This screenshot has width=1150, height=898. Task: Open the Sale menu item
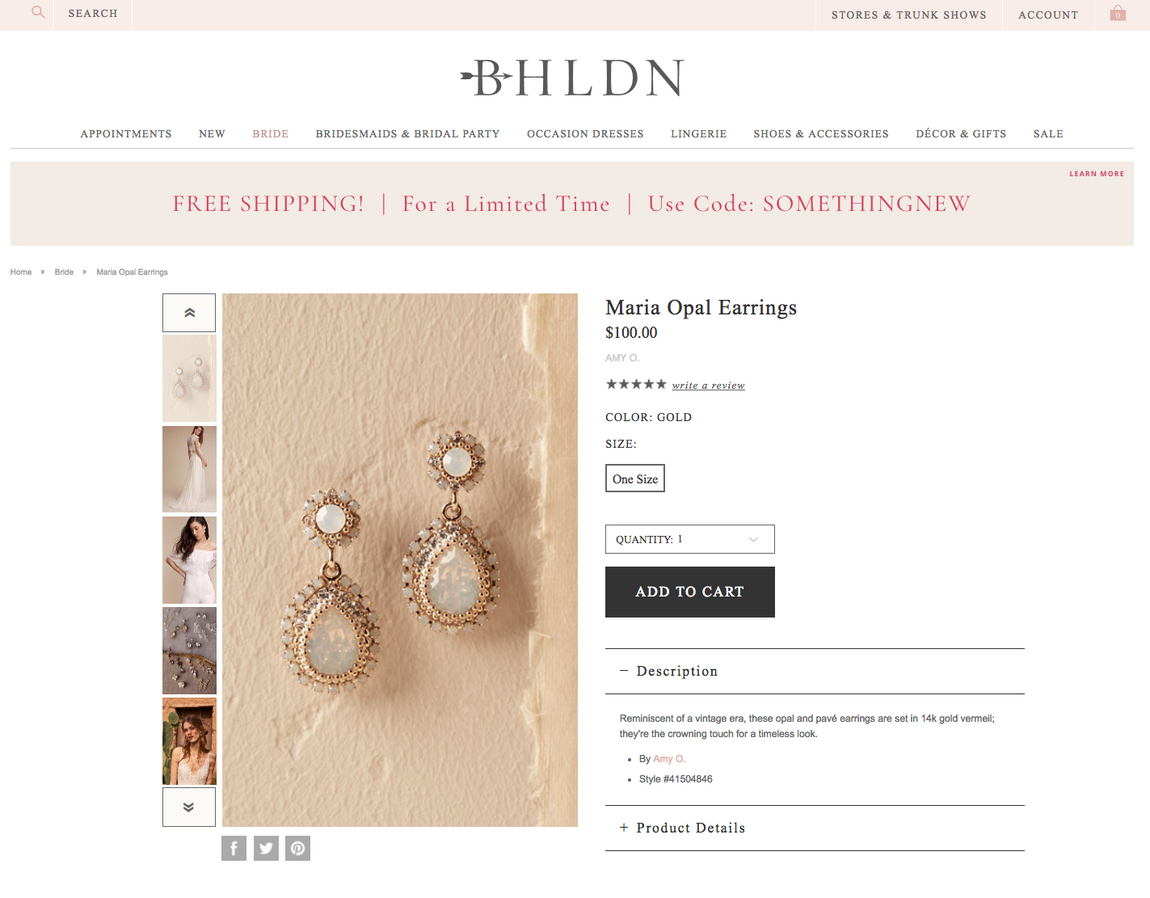coord(1048,134)
